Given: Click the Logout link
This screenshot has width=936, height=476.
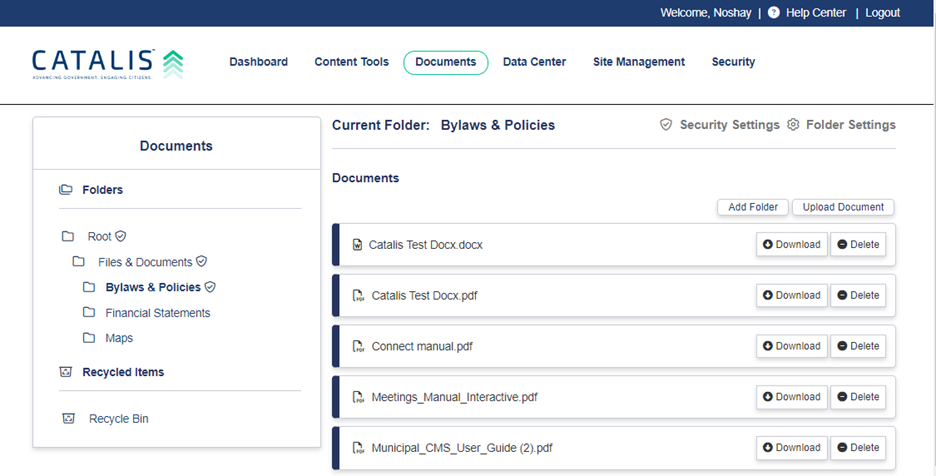Looking at the screenshot, I should [x=882, y=13].
